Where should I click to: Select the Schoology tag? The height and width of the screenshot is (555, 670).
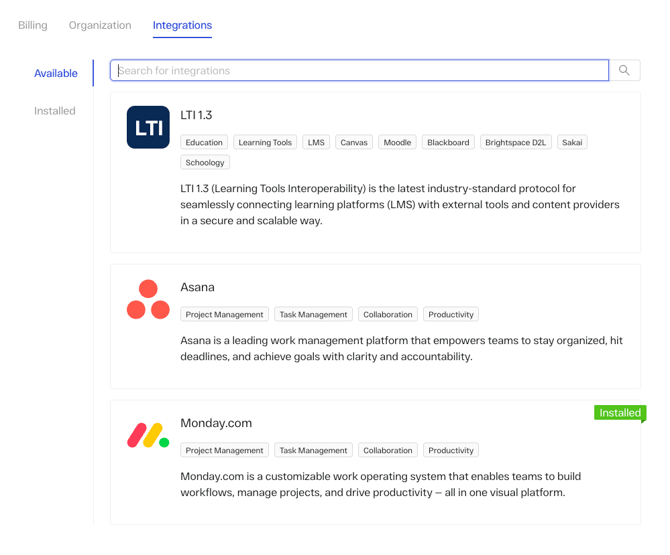(x=205, y=163)
